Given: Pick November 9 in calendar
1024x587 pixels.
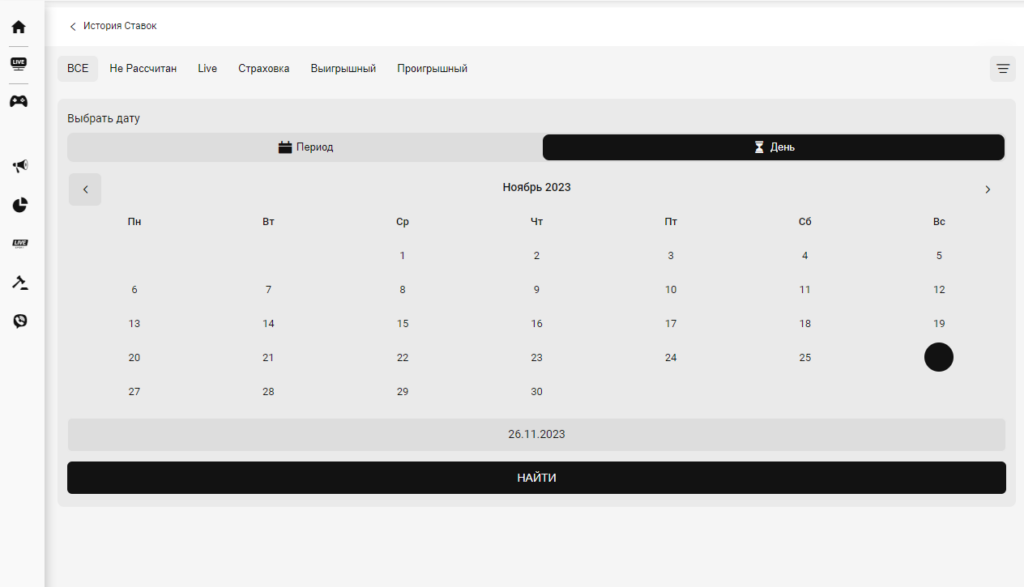Looking at the screenshot, I should (x=536, y=289).
